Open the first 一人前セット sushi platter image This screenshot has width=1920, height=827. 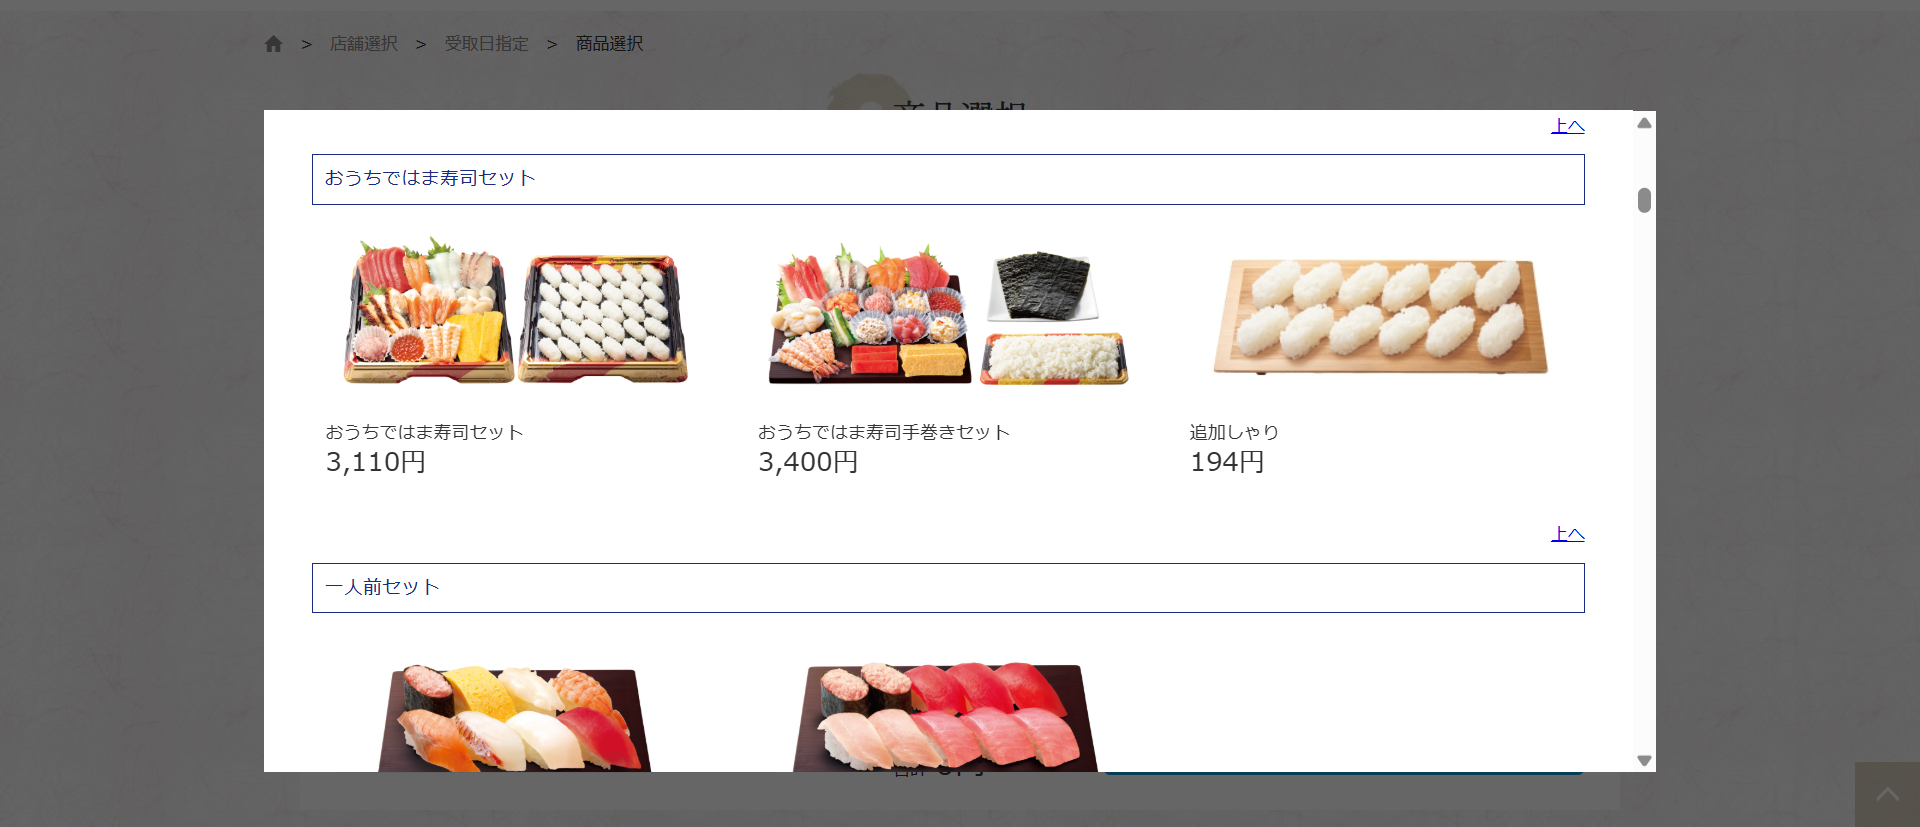(x=515, y=718)
